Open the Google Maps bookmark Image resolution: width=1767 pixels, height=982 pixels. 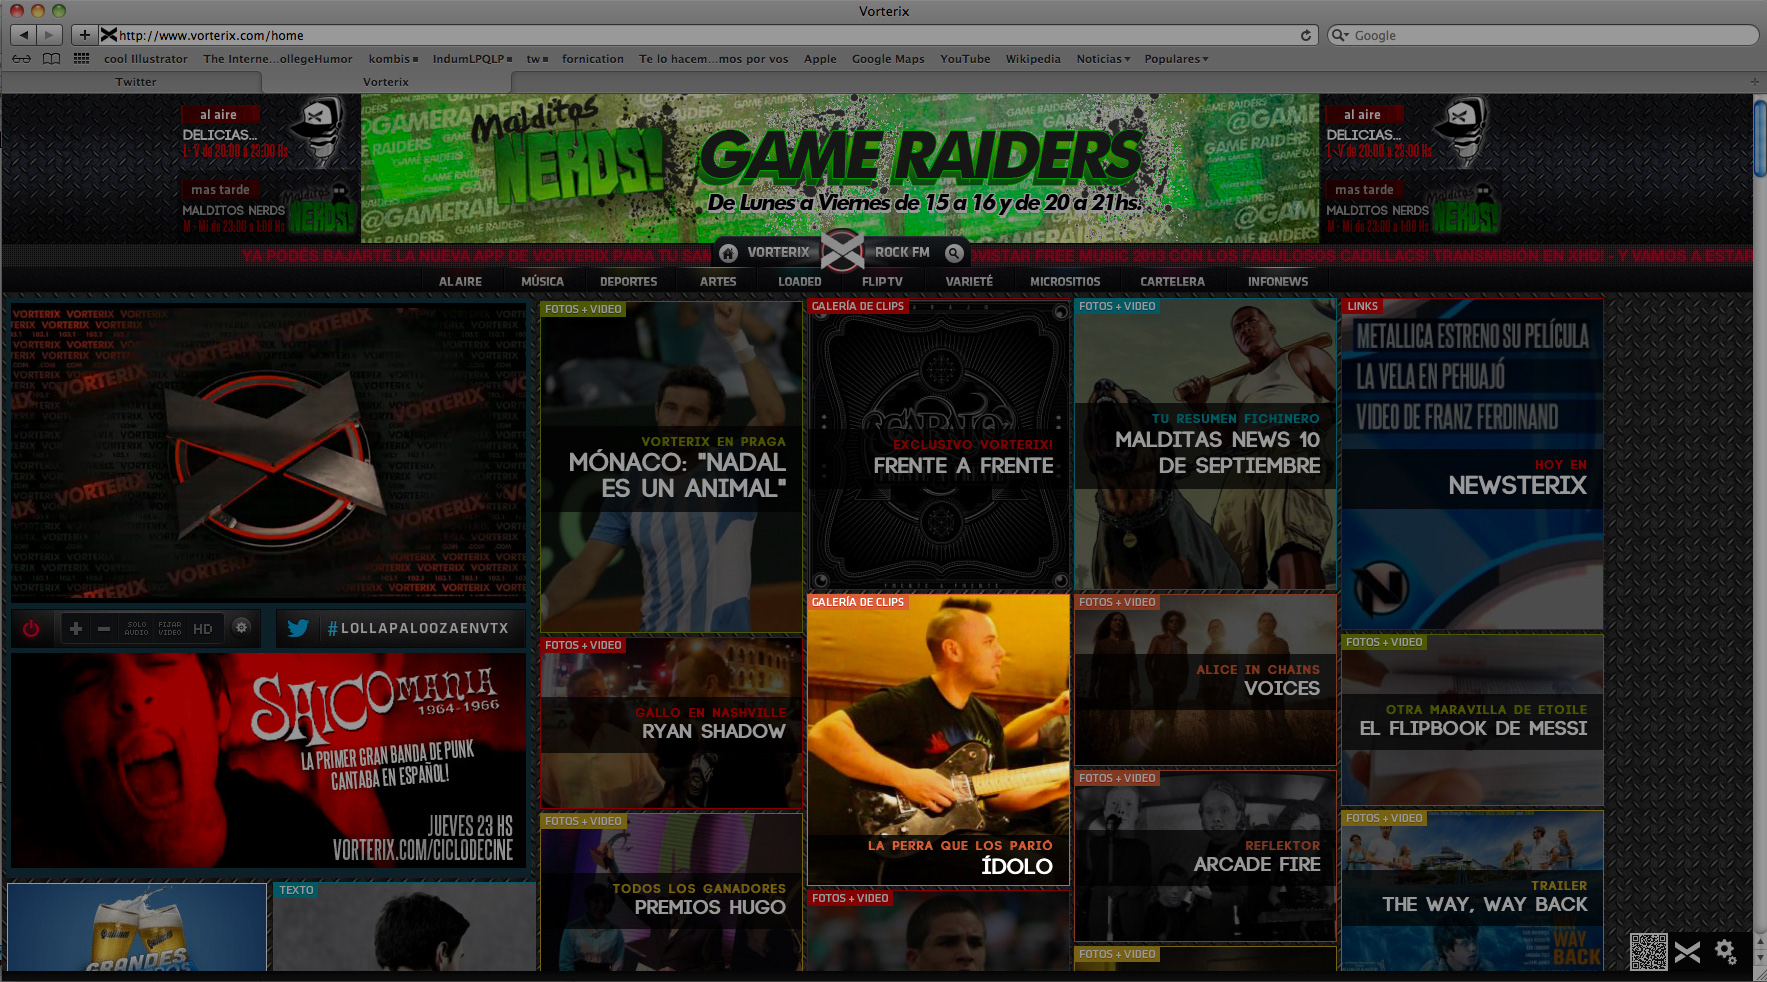(888, 59)
